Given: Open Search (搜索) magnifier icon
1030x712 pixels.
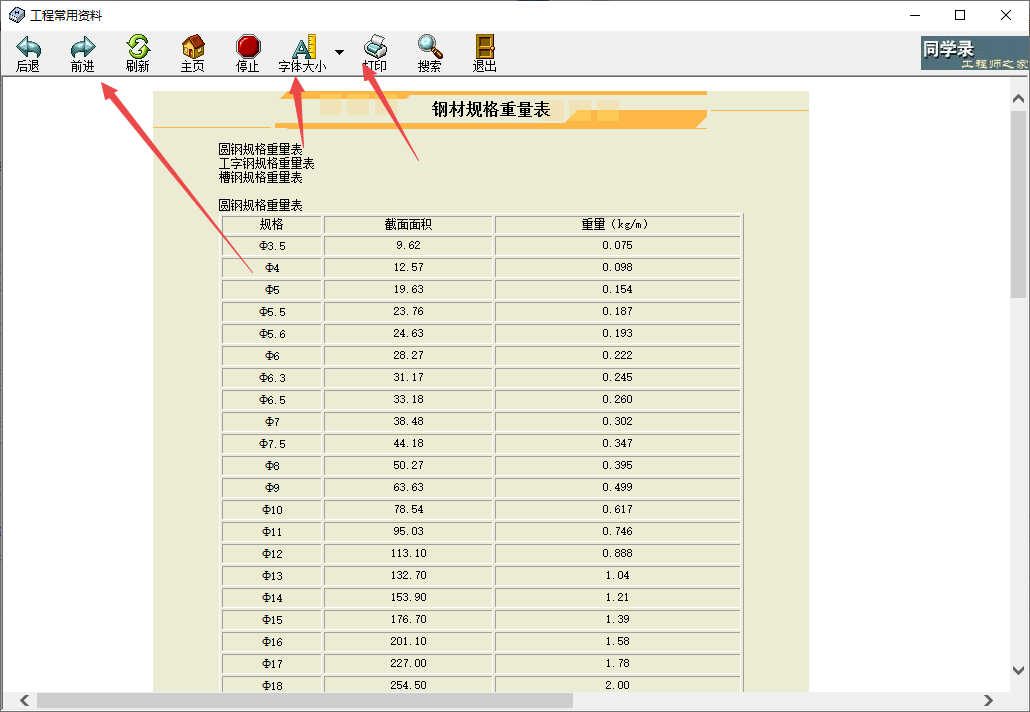Looking at the screenshot, I should 430,47.
